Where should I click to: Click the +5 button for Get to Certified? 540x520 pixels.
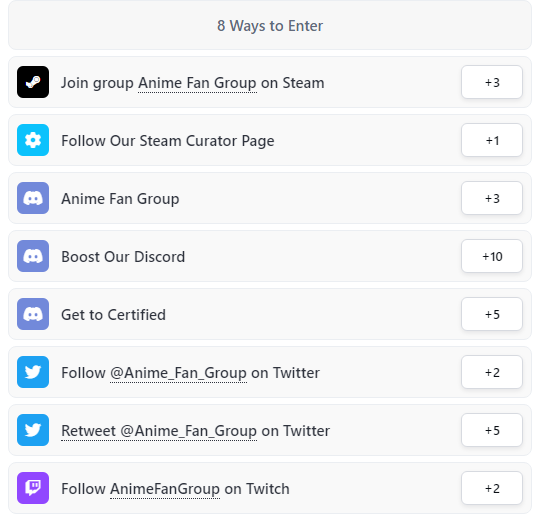click(492, 314)
